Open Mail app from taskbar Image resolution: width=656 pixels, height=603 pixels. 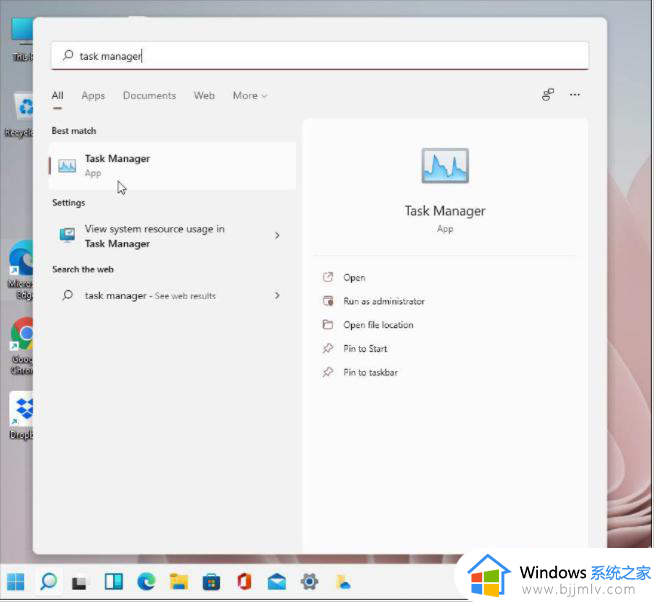pyautogui.click(x=277, y=582)
